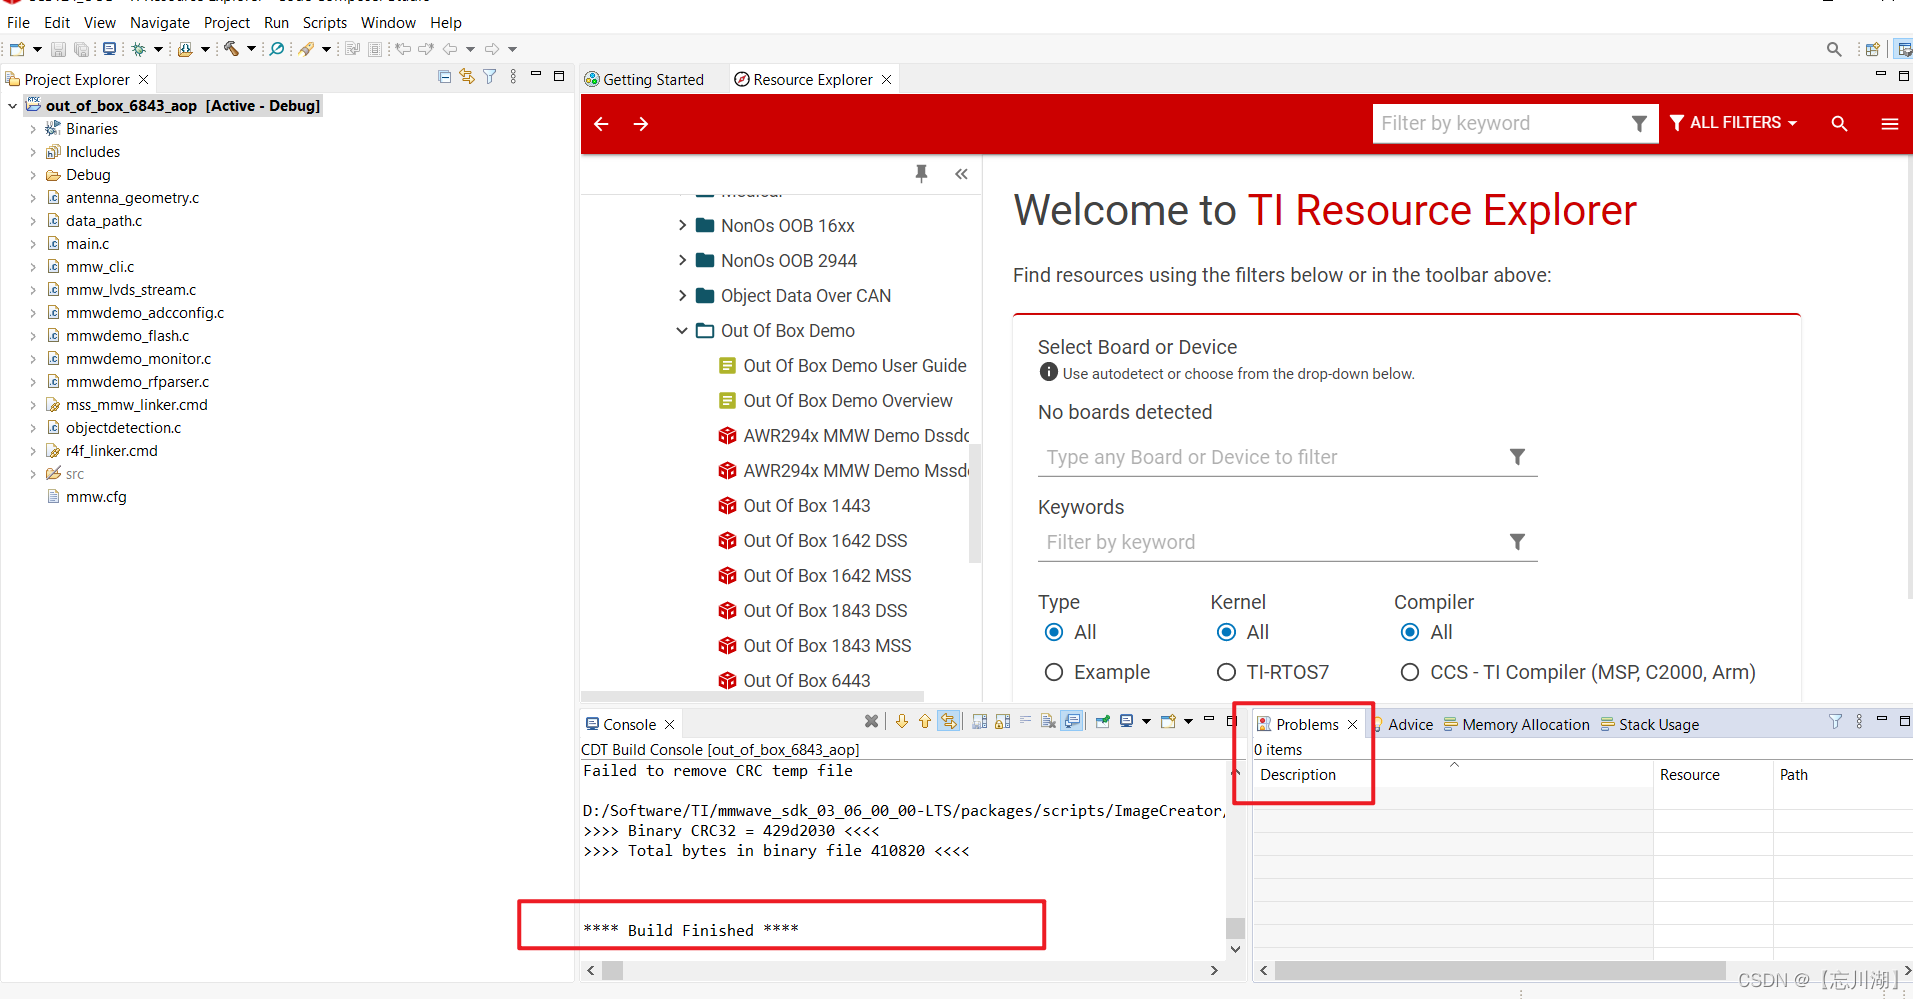Image resolution: width=1913 pixels, height=999 pixels.
Task: Collapse the Out Of Box Demo folder
Action: [681, 330]
